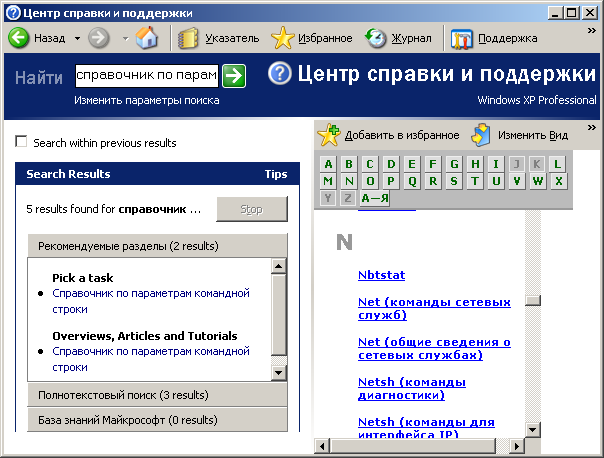604x458 pixels.
Task: Jump to letter A in index
Action: click(328, 164)
